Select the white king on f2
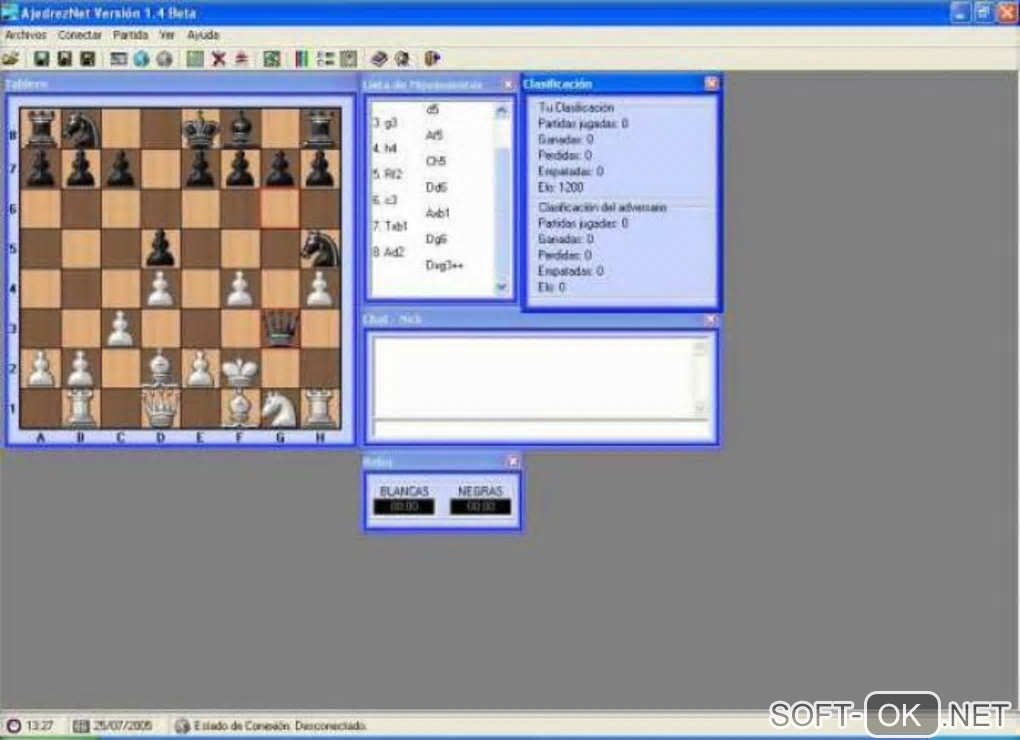Viewport: 1020px width, 740px height. point(240,369)
